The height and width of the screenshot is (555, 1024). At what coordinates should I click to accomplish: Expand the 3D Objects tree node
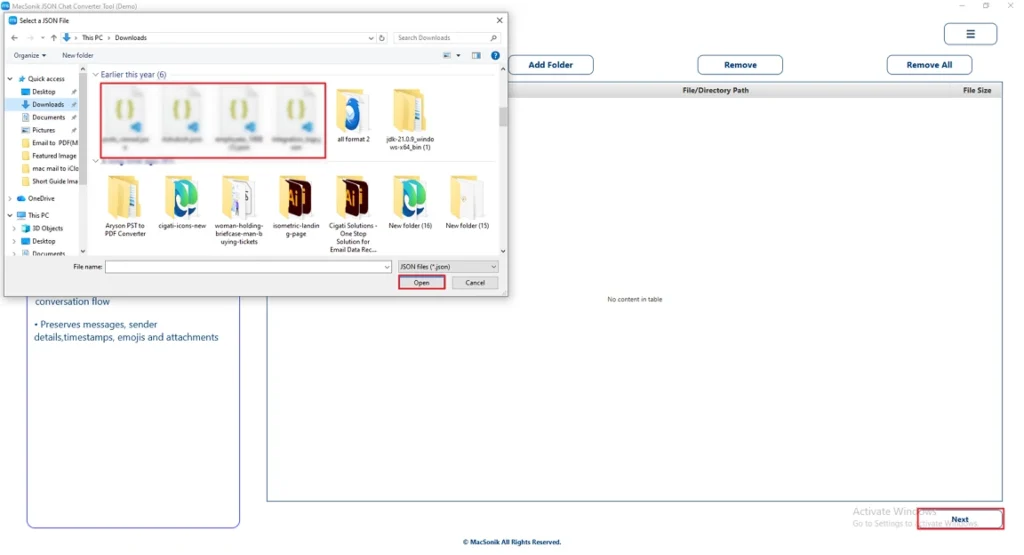[14, 229]
